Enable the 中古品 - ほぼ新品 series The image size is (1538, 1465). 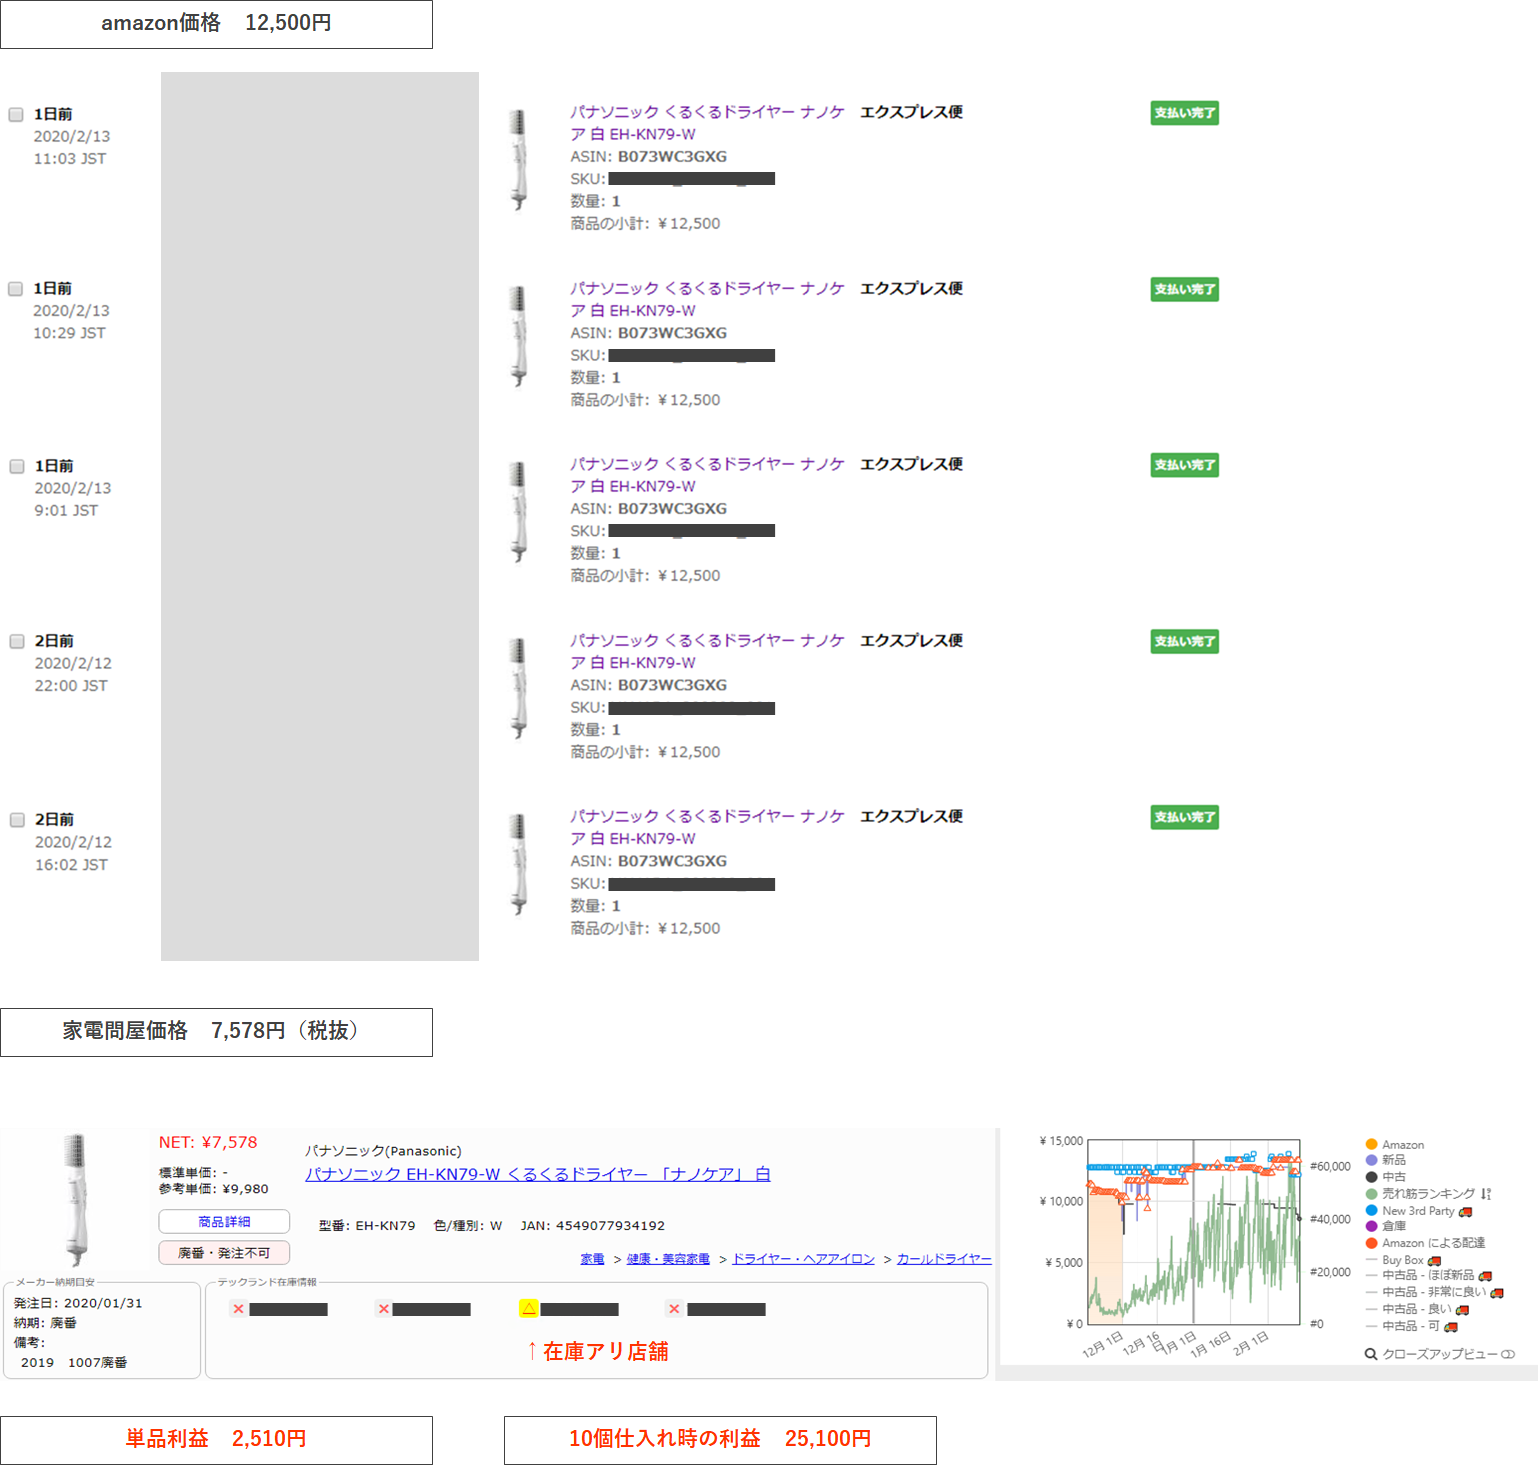(x=1429, y=1276)
